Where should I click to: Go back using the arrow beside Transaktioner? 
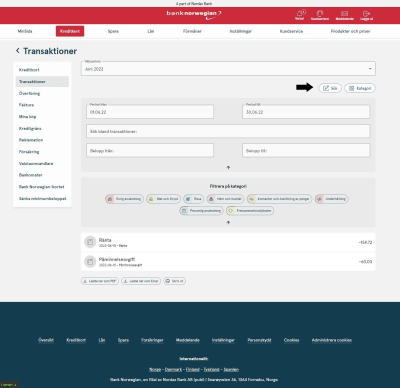pos(18,51)
